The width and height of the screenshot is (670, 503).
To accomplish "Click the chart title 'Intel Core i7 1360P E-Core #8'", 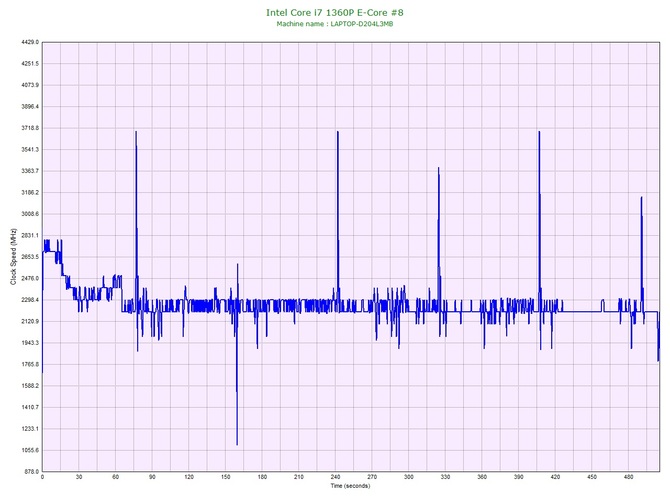I will 335,12.
